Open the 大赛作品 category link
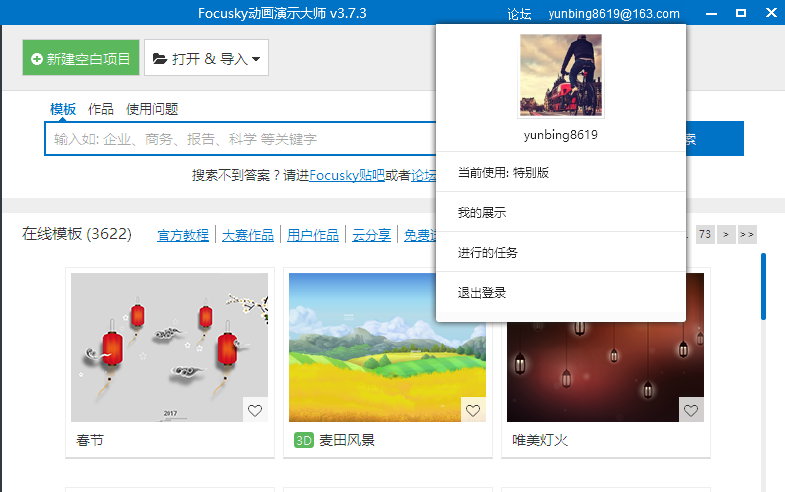Viewport: 785px width, 492px height. click(x=248, y=235)
